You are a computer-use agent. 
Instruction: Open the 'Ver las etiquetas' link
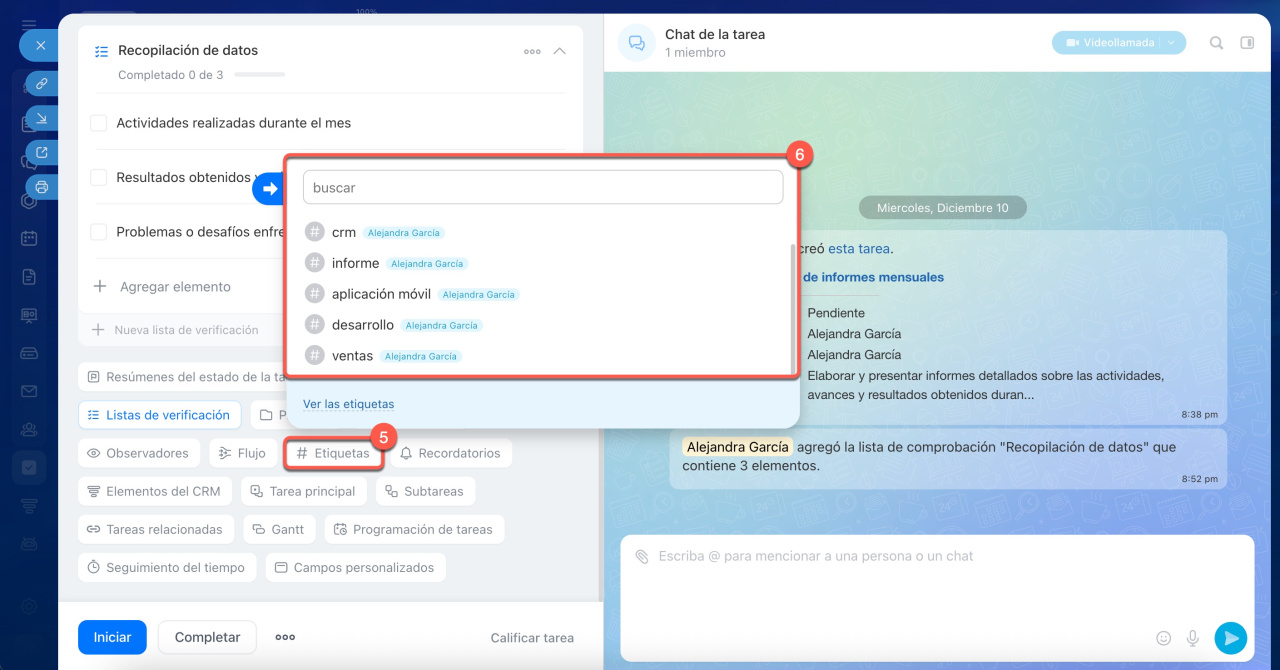coord(348,404)
